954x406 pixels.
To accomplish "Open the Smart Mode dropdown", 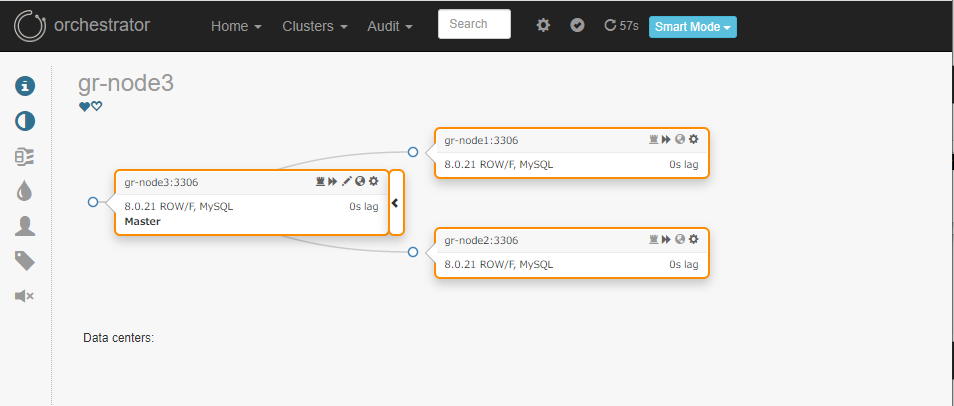I will click(692, 27).
